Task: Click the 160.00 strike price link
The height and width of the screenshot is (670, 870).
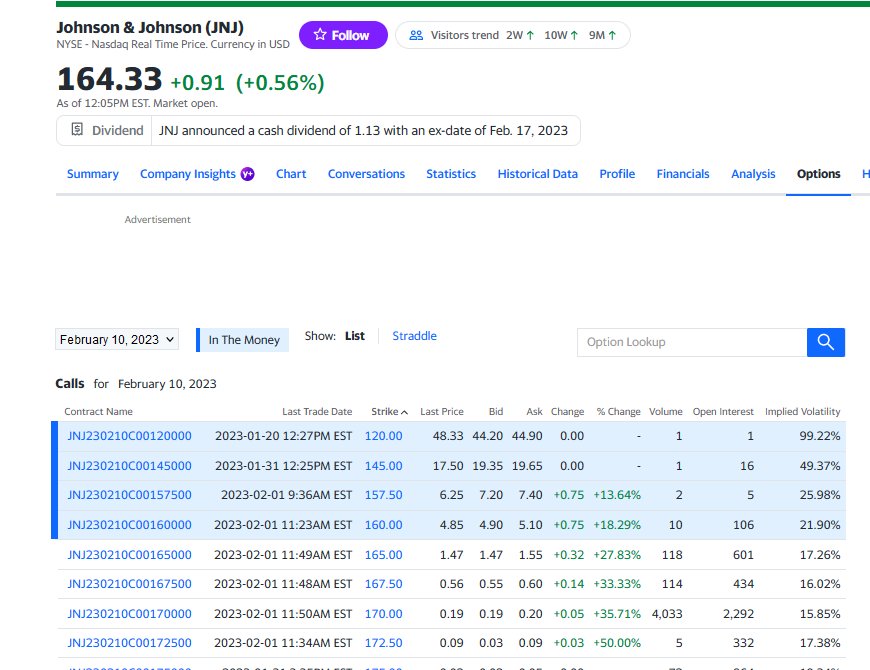Action: point(383,525)
